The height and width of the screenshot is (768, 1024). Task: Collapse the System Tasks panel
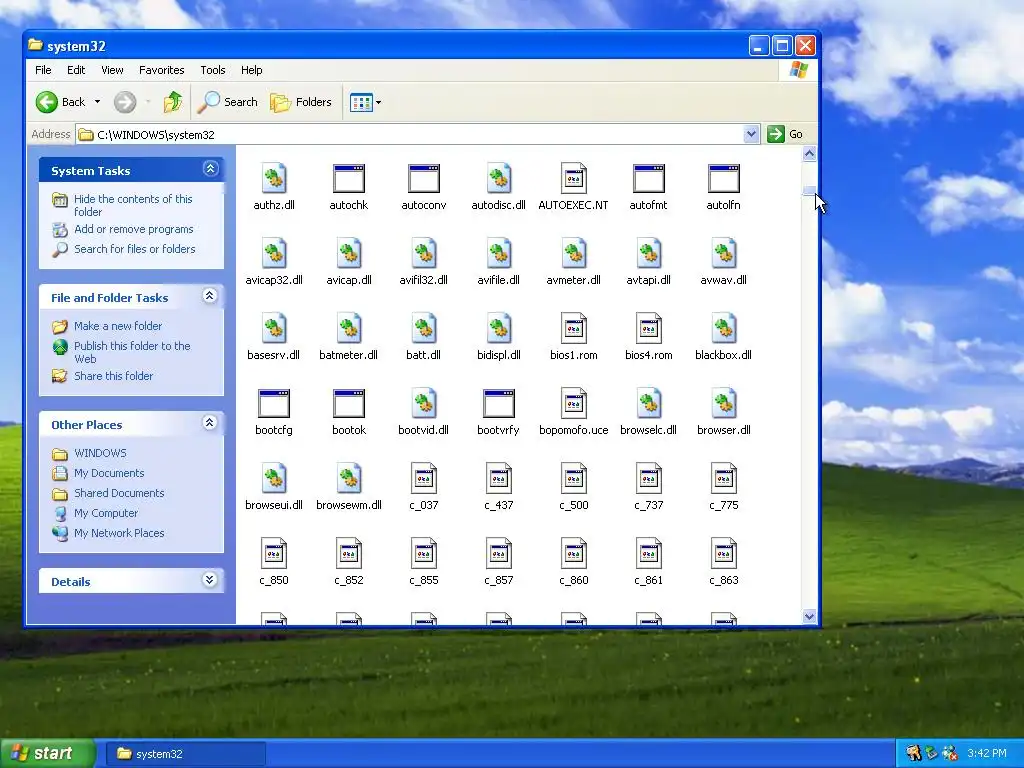tap(210, 169)
